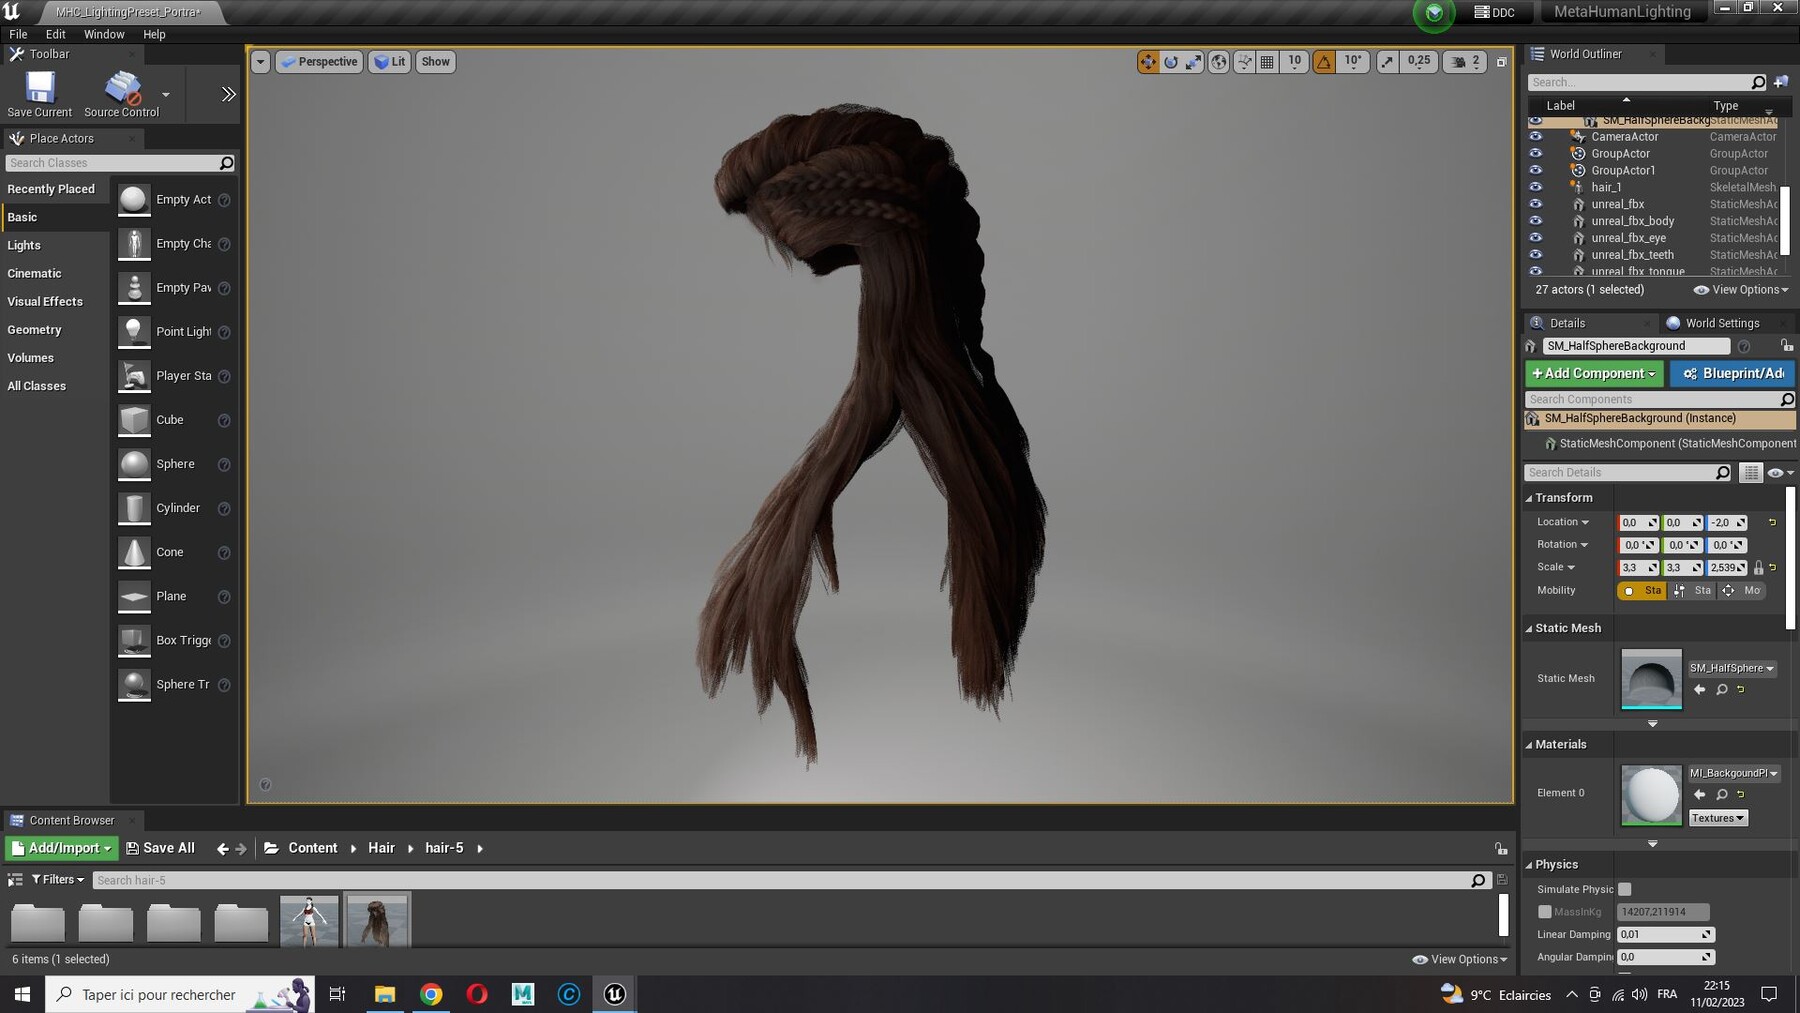Toggle visibility of hair_1 in outliner
This screenshot has width=1800, height=1013.
point(1536,187)
